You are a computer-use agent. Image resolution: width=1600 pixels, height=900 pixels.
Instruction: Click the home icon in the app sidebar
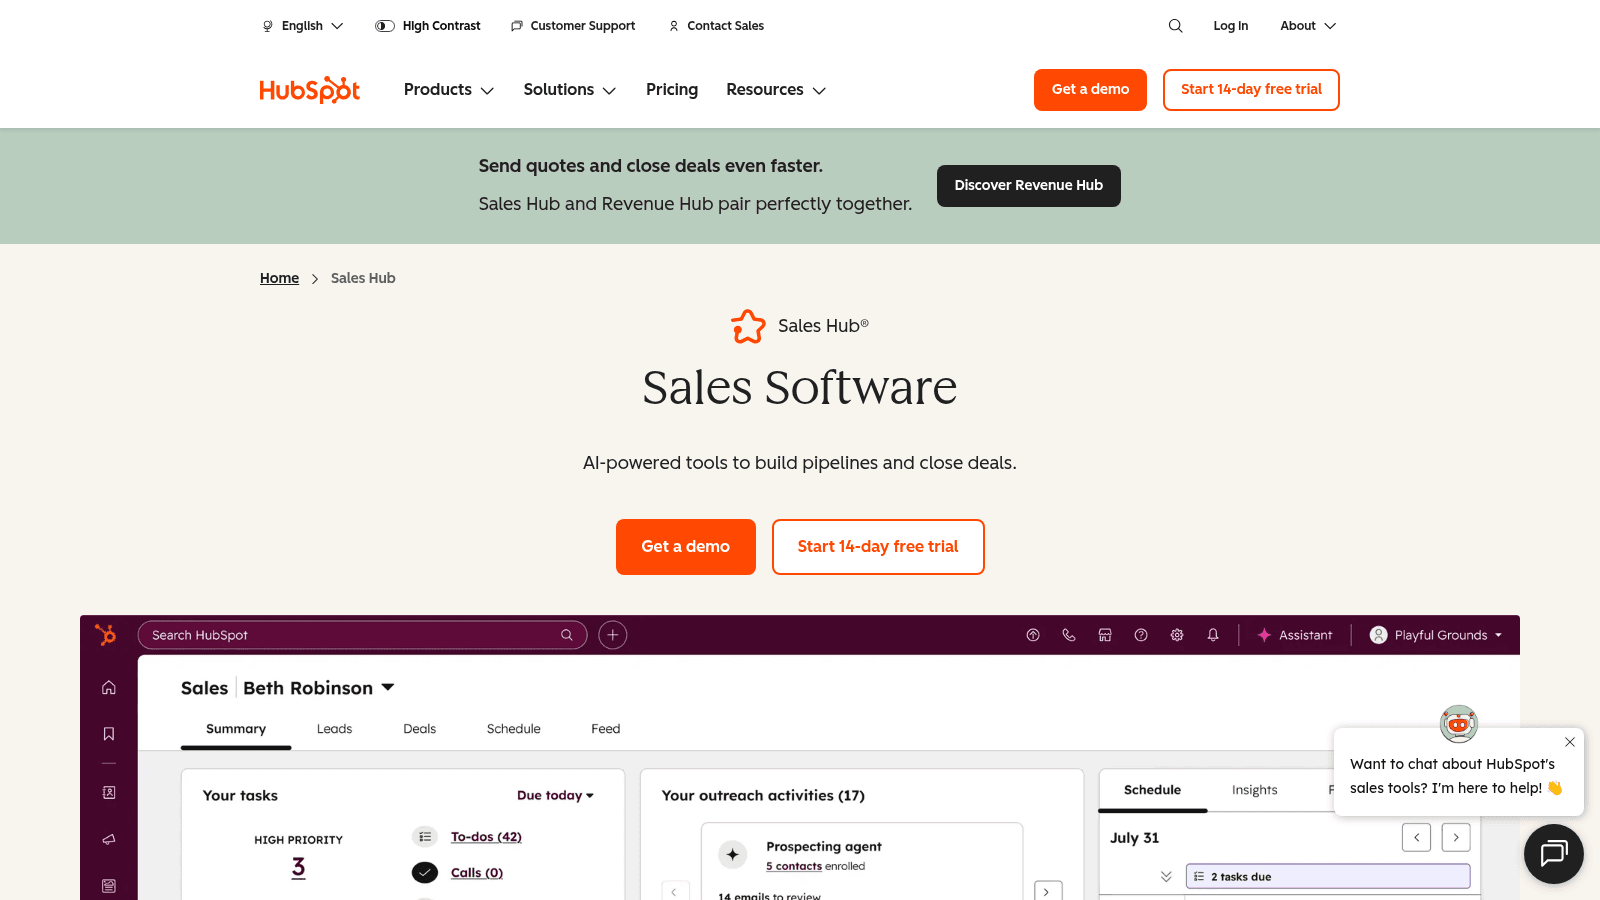point(109,687)
